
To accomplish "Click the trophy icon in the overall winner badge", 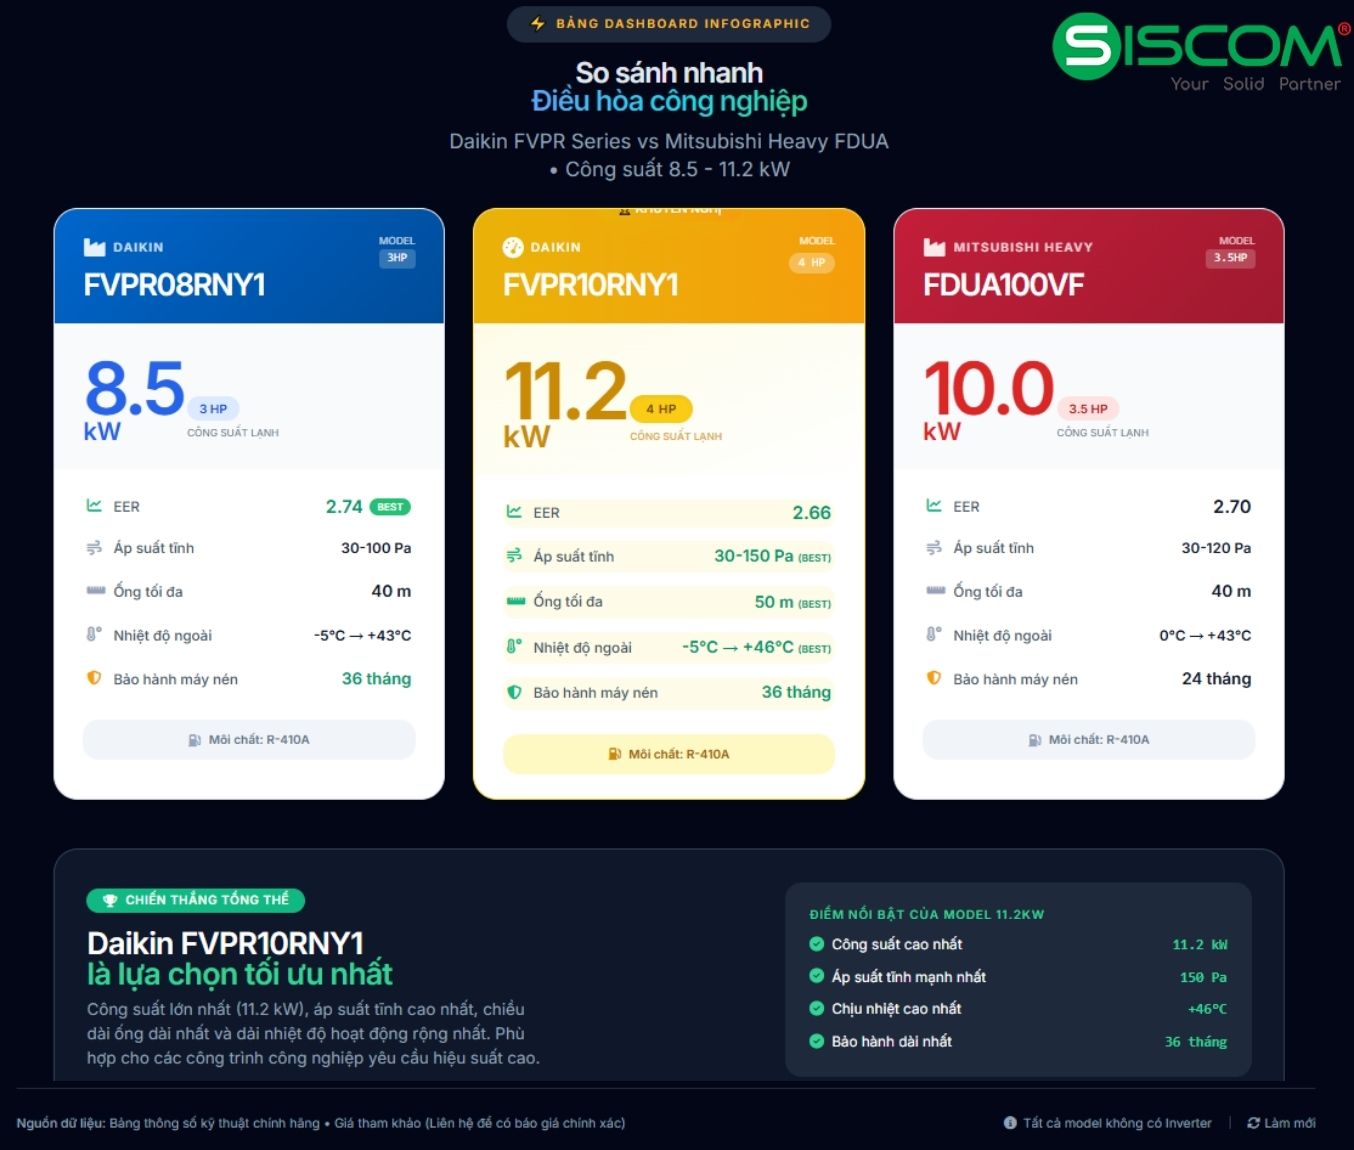I will click(110, 900).
